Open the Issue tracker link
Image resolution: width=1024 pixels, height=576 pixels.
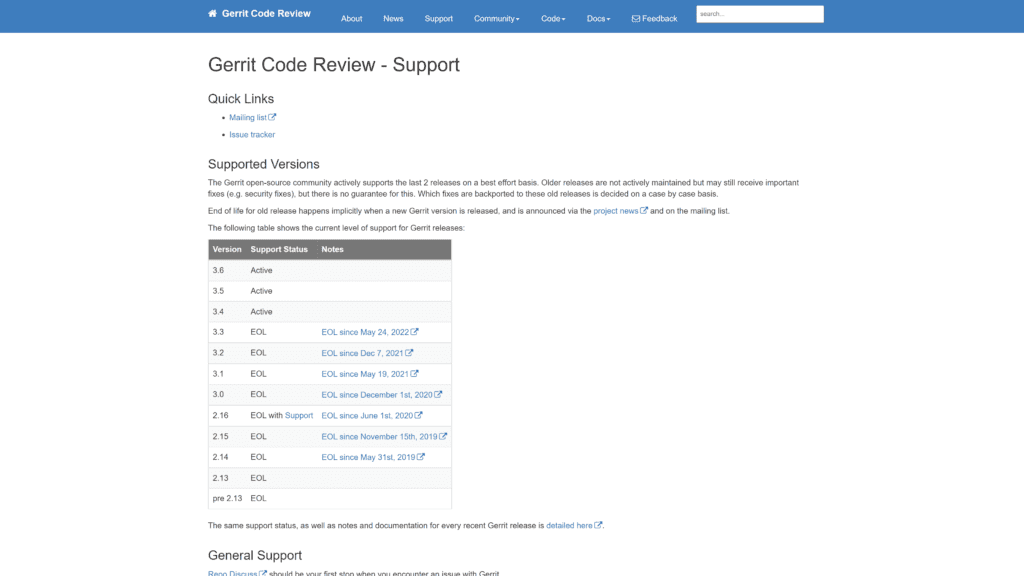[252, 135]
